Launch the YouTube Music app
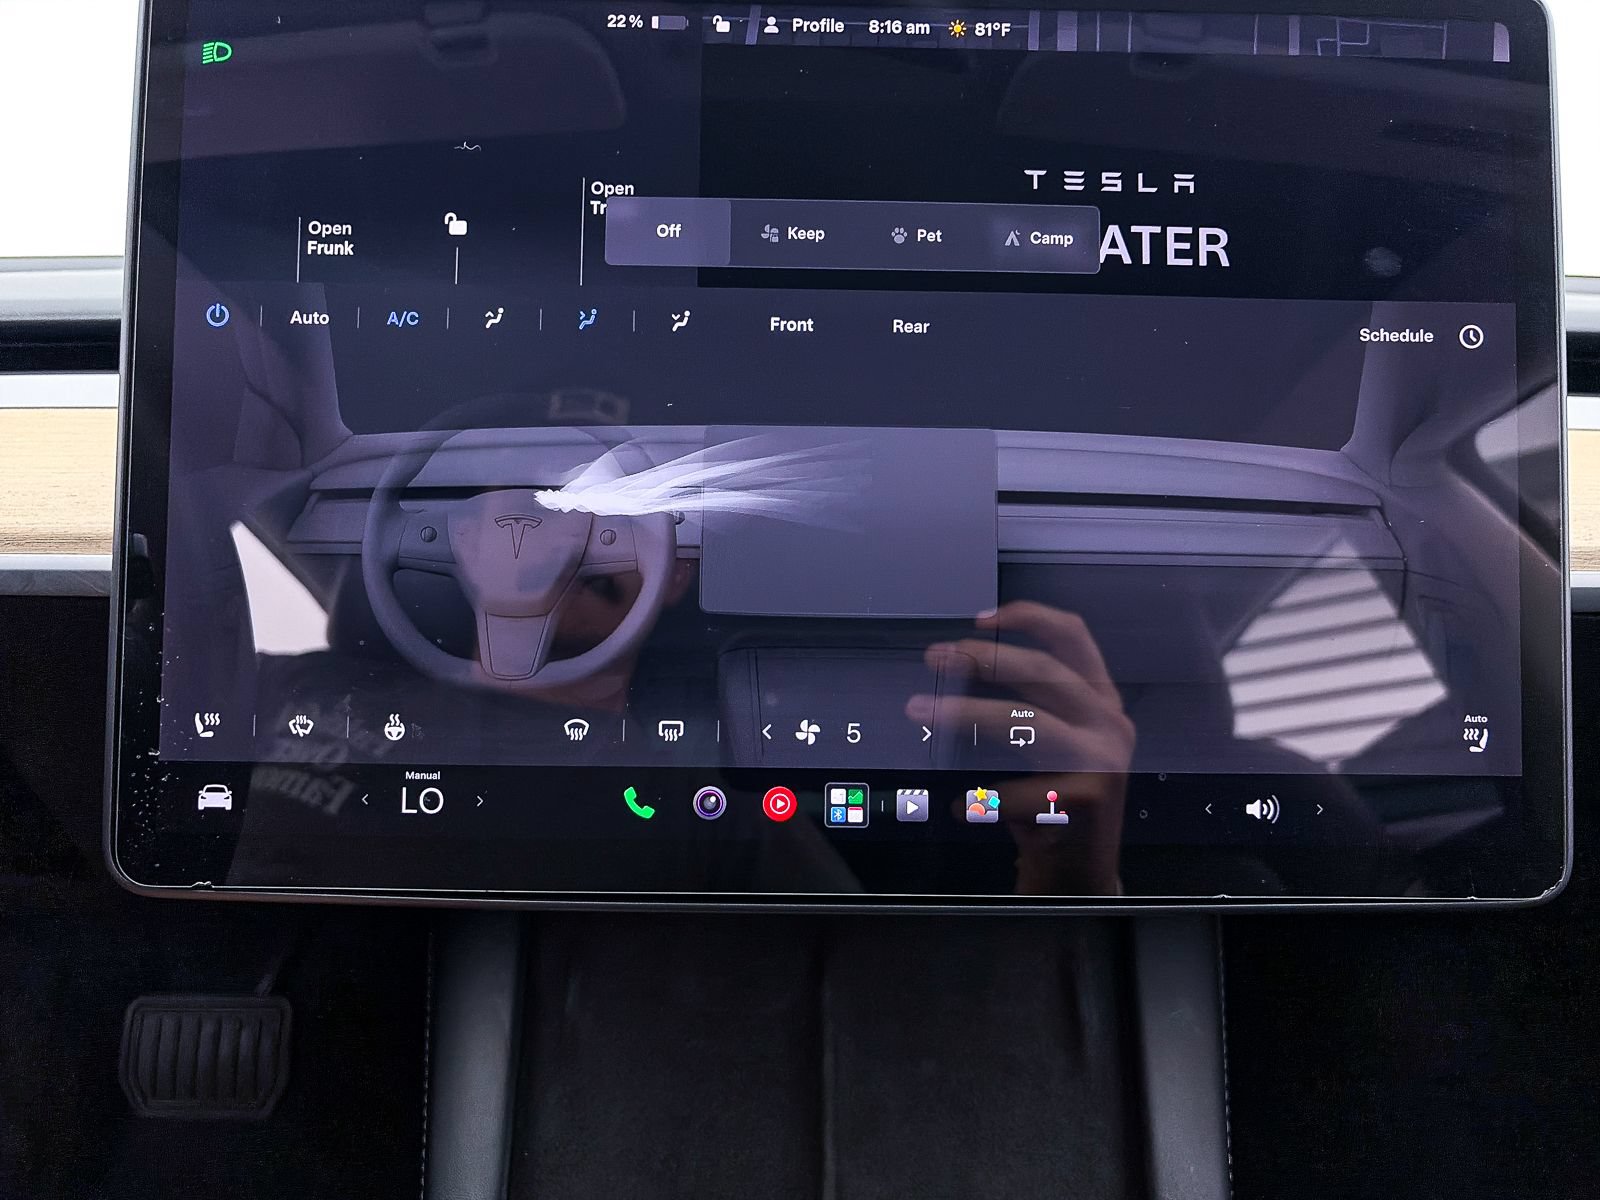Image resolution: width=1600 pixels, height=1200 pixels. (779, 804)
